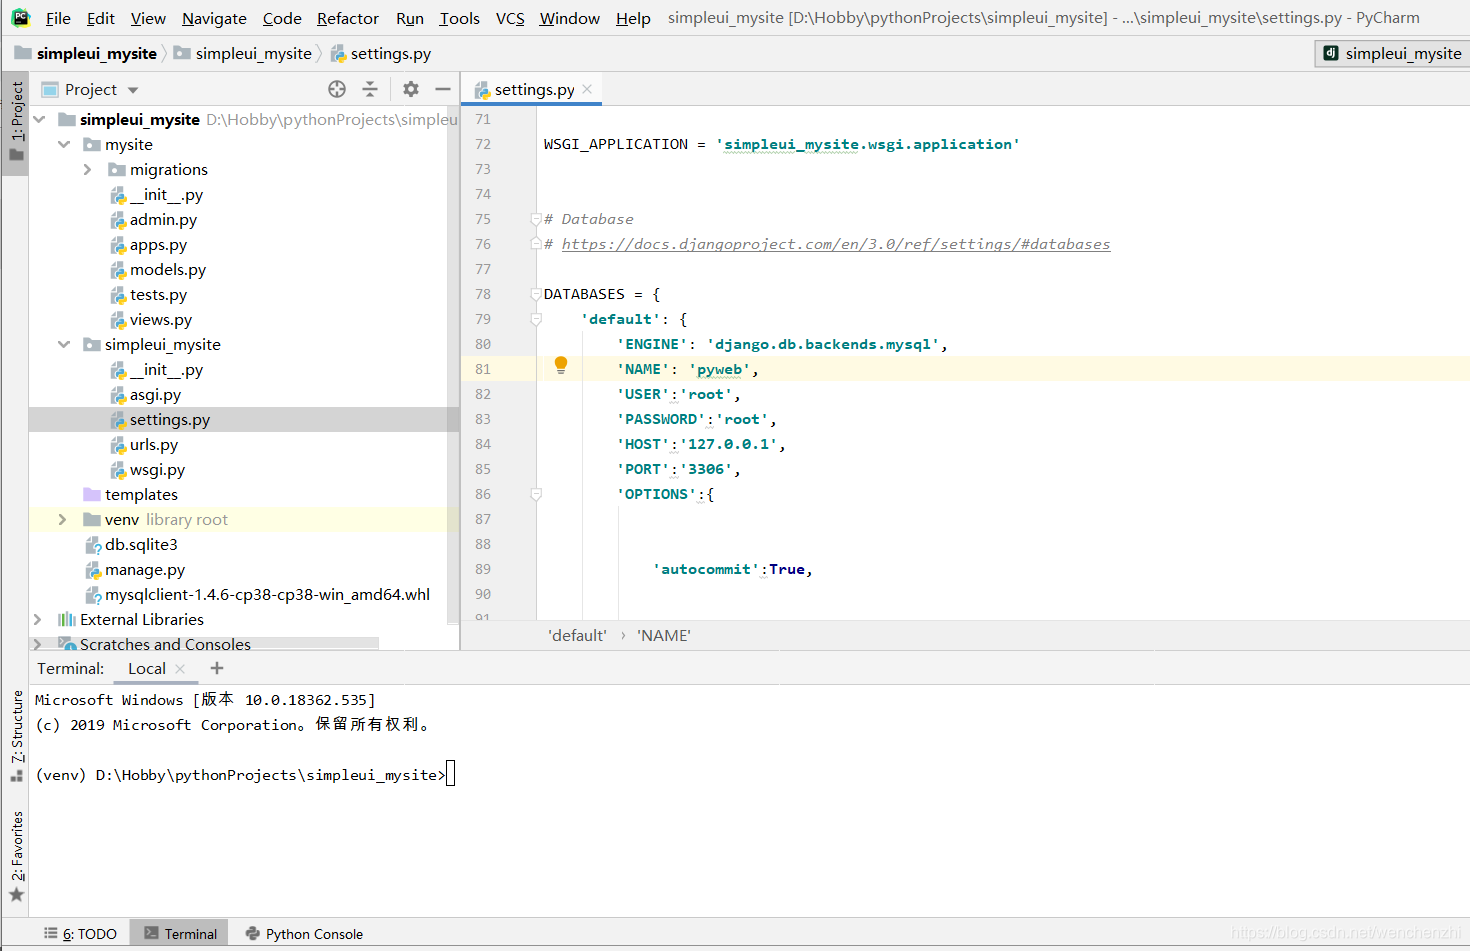Open the View menu
Viewport: 1470px width, 951px height.
click(x=148, y=18)
